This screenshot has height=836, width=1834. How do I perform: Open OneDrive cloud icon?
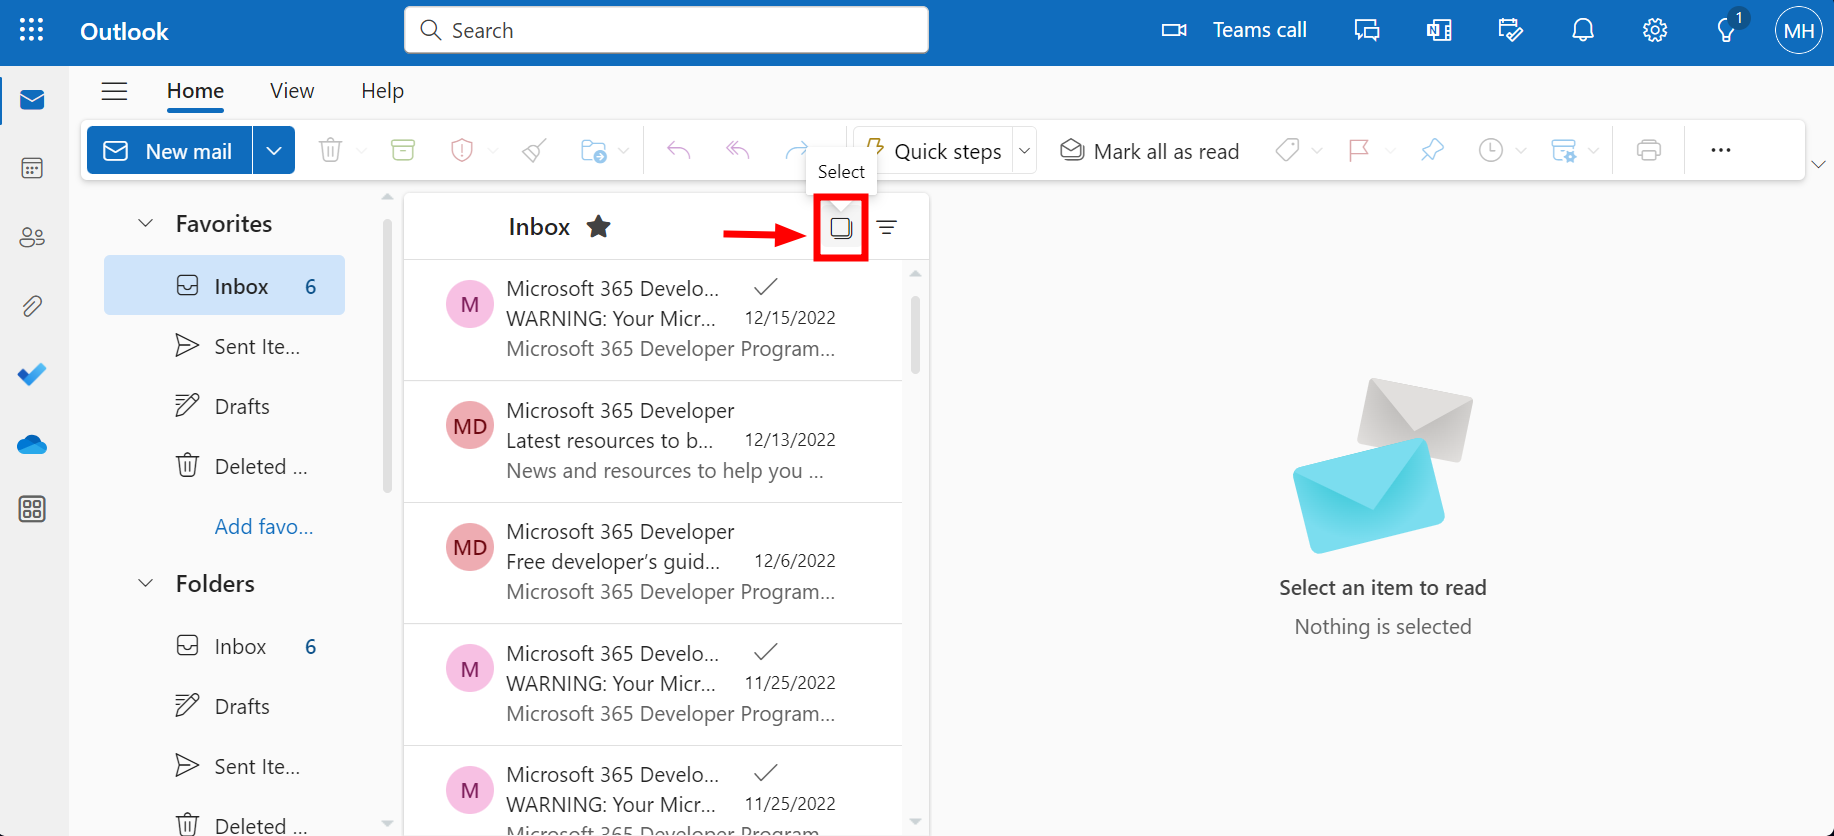point(32,444)
